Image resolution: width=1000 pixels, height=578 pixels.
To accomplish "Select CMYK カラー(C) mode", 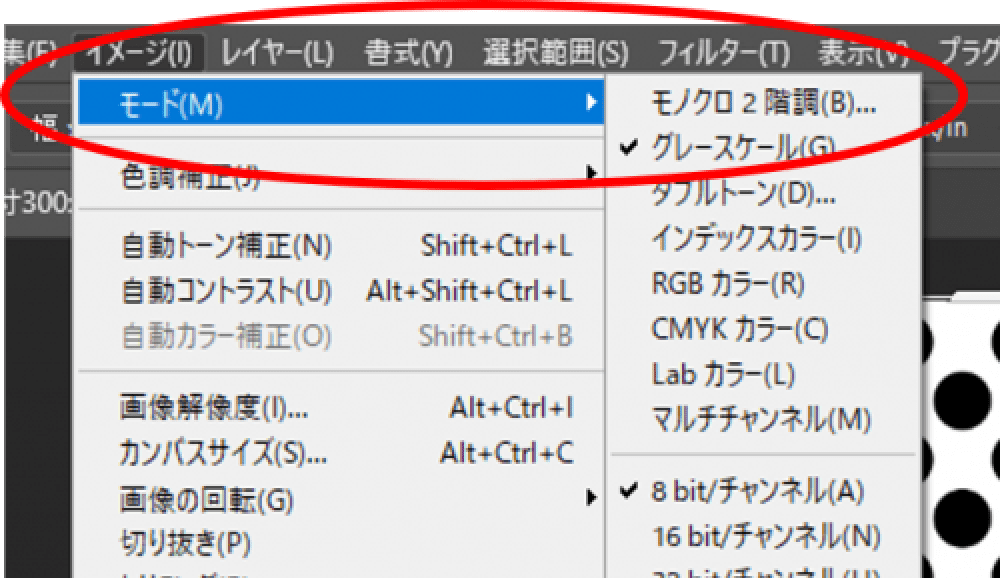I will point(763,329).
